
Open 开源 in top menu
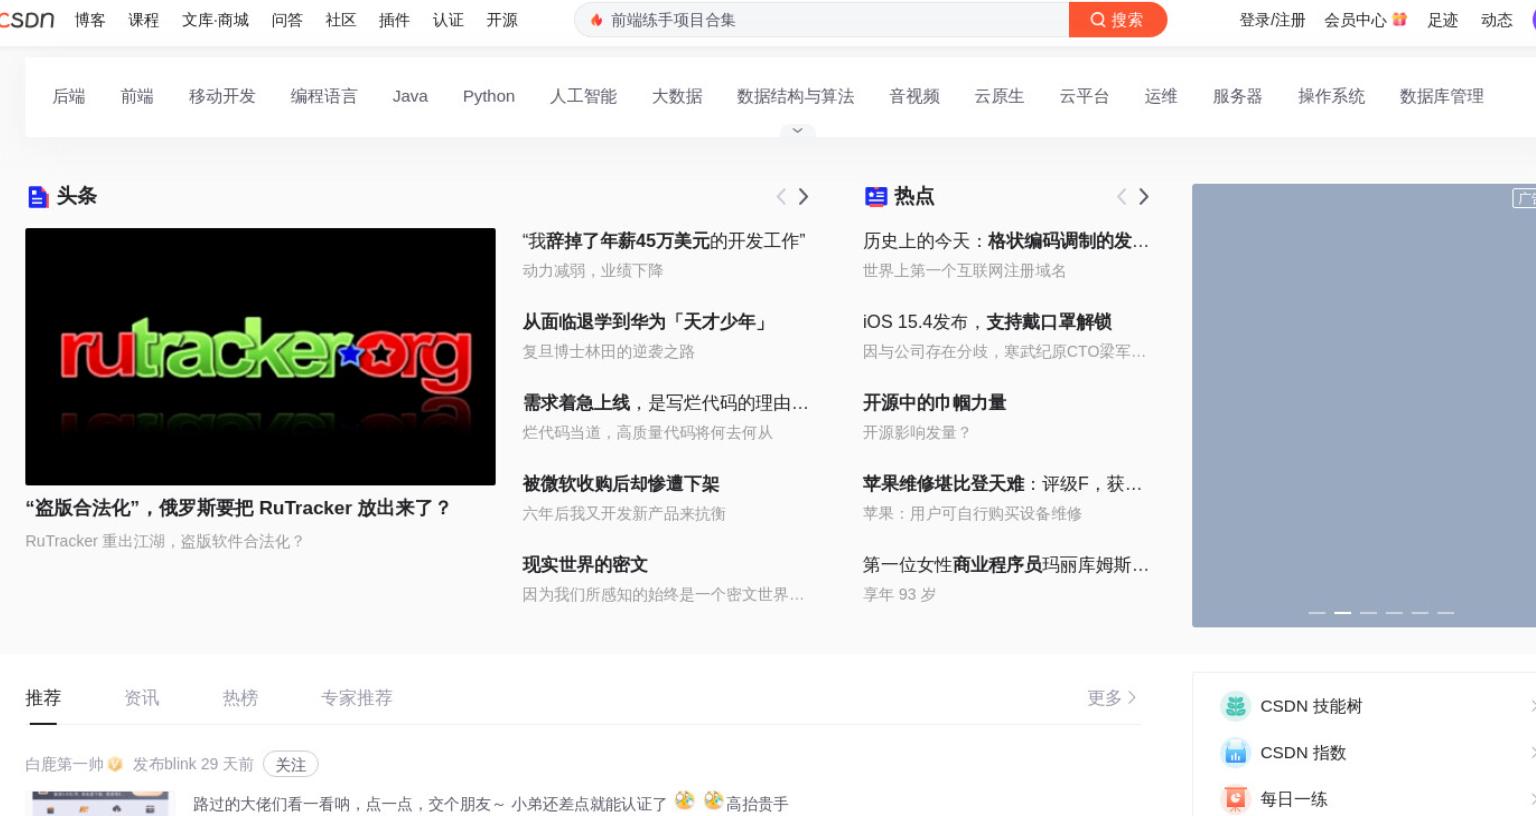(502, 20)
